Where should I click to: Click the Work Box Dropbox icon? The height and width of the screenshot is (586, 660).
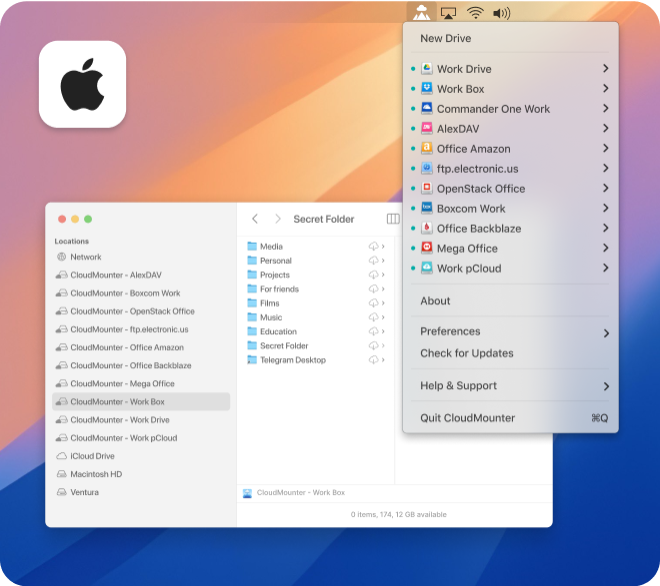tap(426, 88)
